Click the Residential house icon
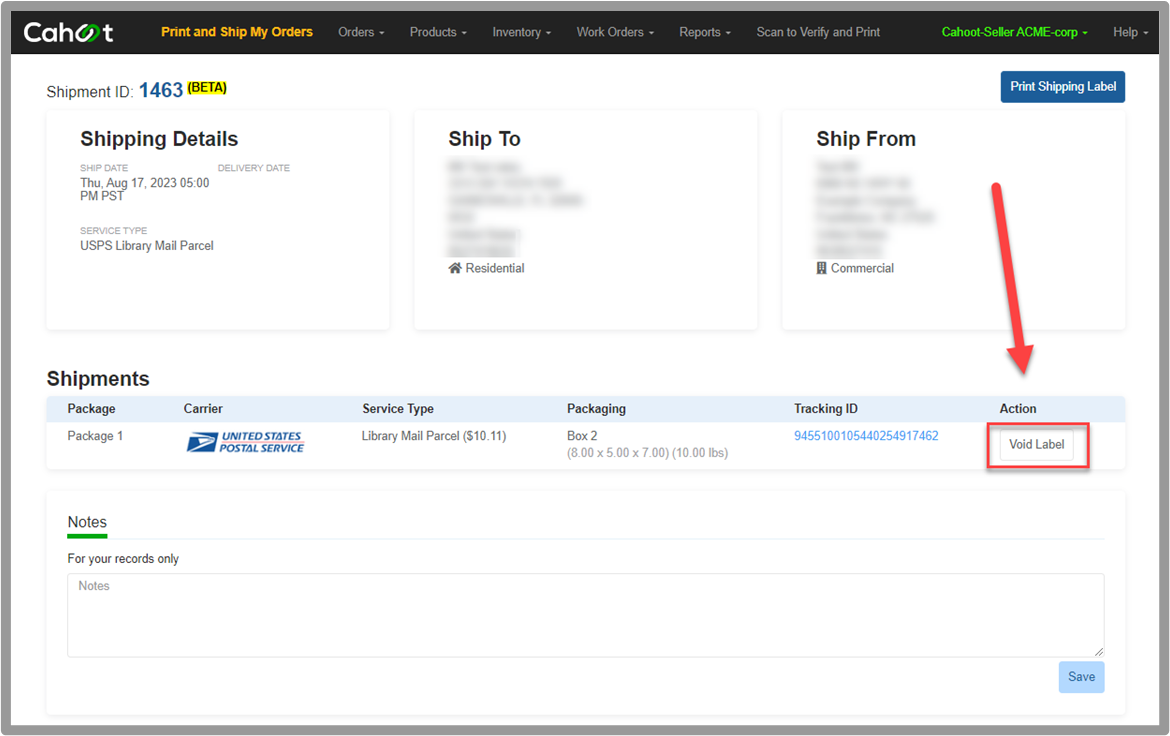 point(454,268)
